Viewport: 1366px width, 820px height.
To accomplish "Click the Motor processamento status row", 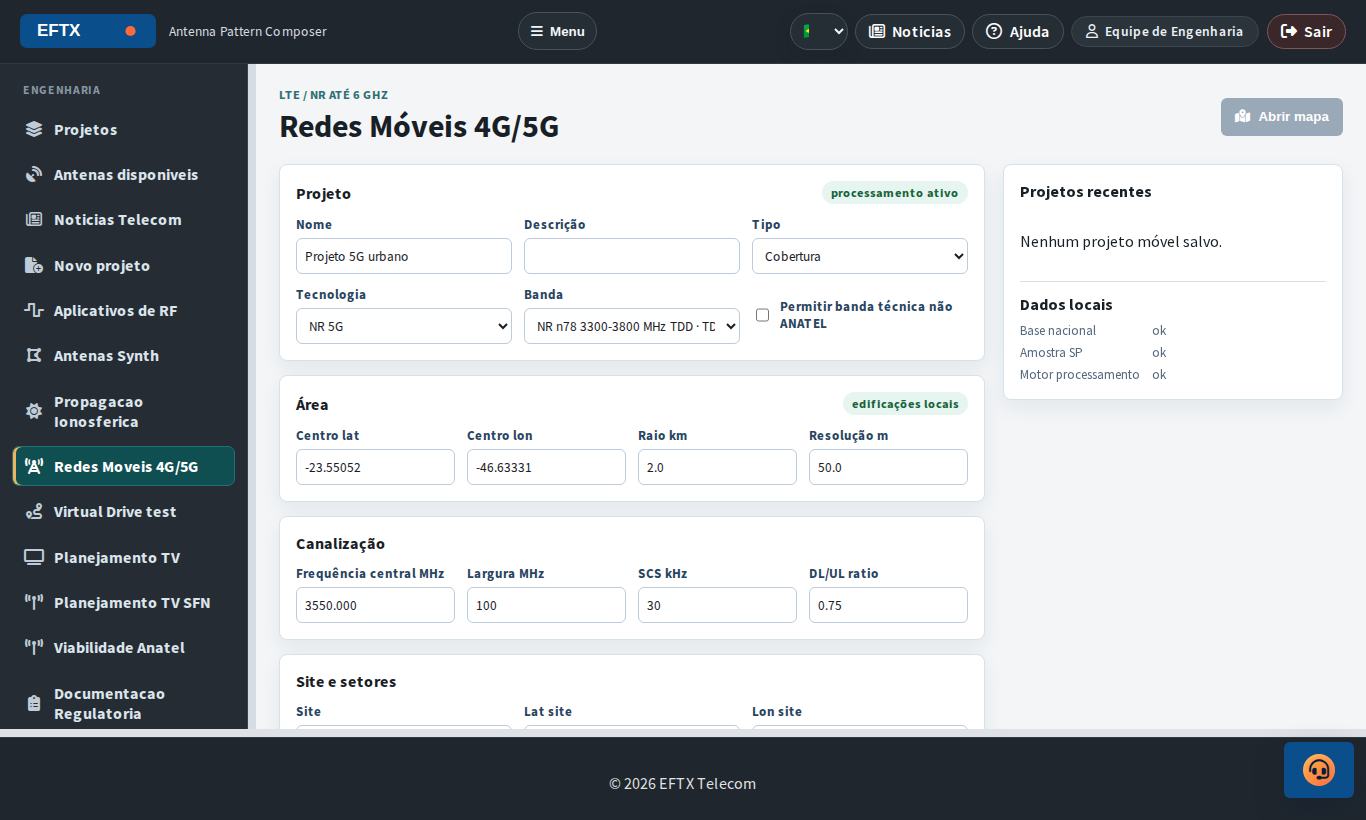I will click(1173, 374).
